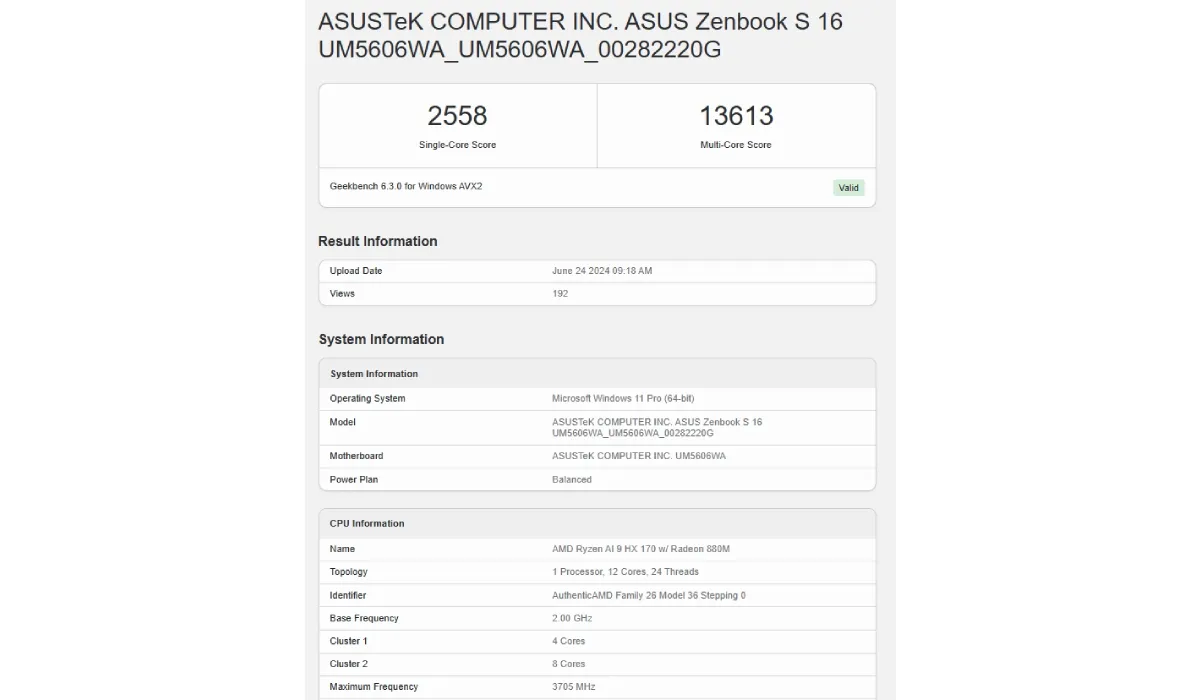Click the Balanced power plan value
The width and height of the screenshot is (1200, 700).
coord(572,479)
